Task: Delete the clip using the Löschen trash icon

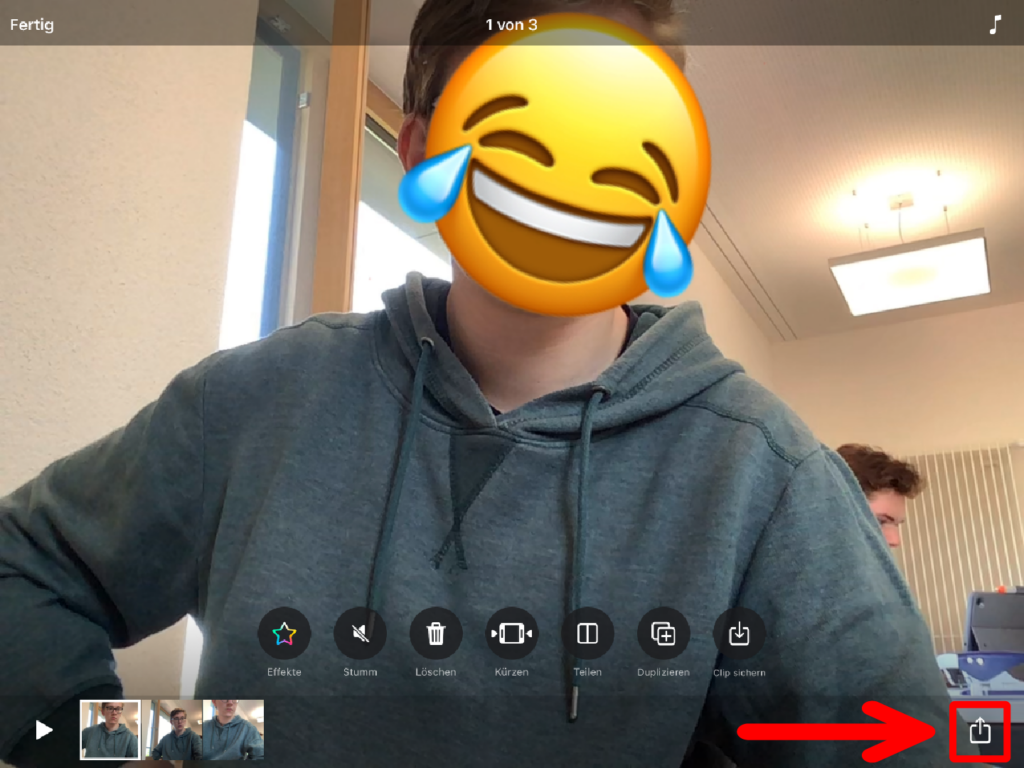Action: (x=436, y=633)
